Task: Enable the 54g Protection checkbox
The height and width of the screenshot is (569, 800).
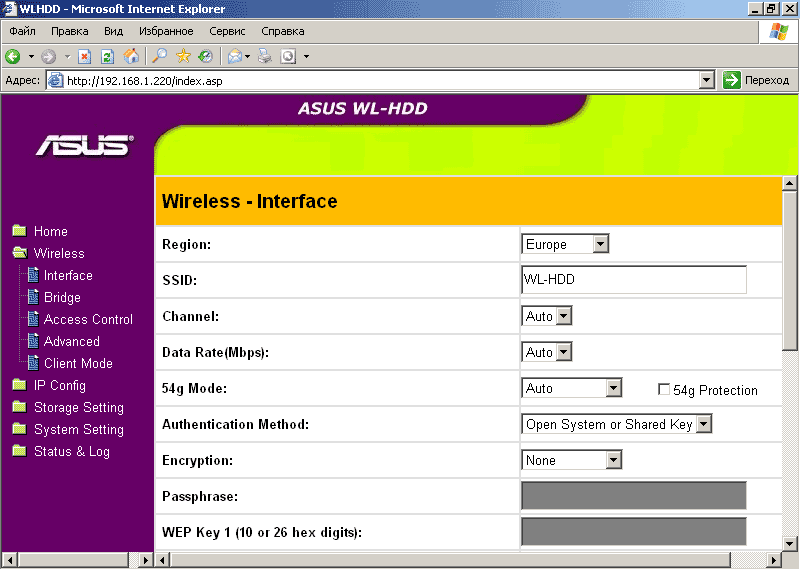Action: 664,389
